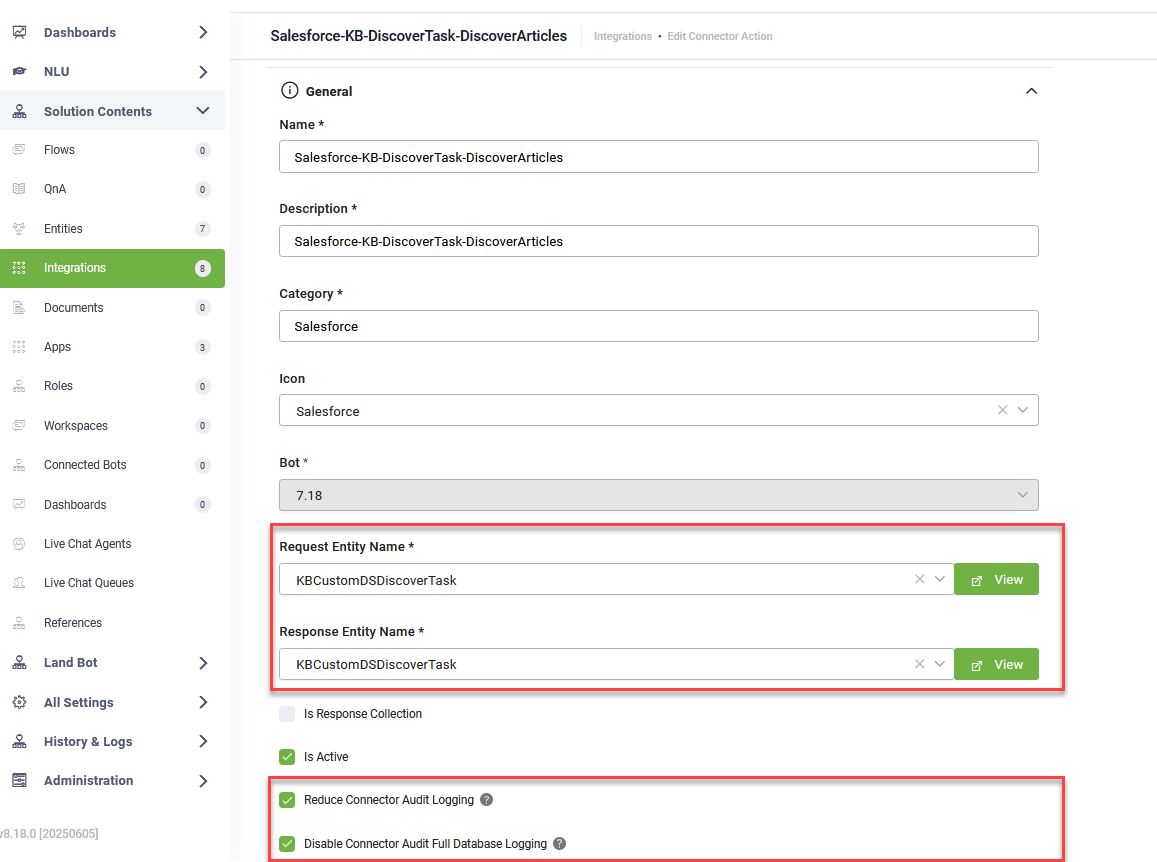Go to Integrations breadcrumb link

623,36
